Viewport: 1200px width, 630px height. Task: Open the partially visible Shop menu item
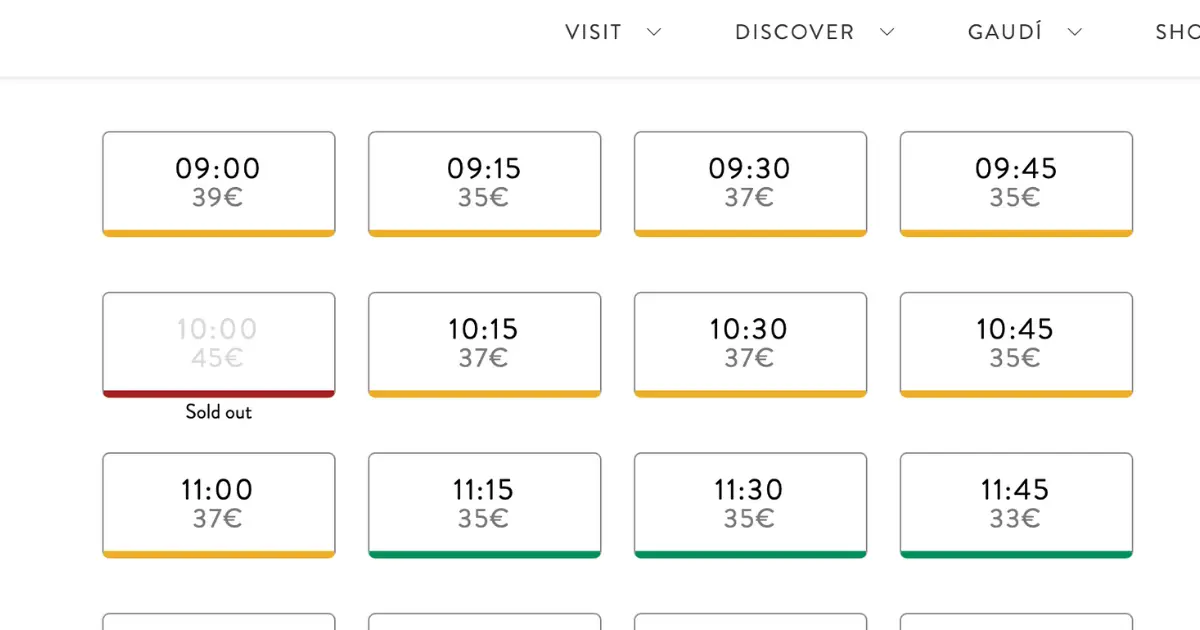[x=1178, y=32]
